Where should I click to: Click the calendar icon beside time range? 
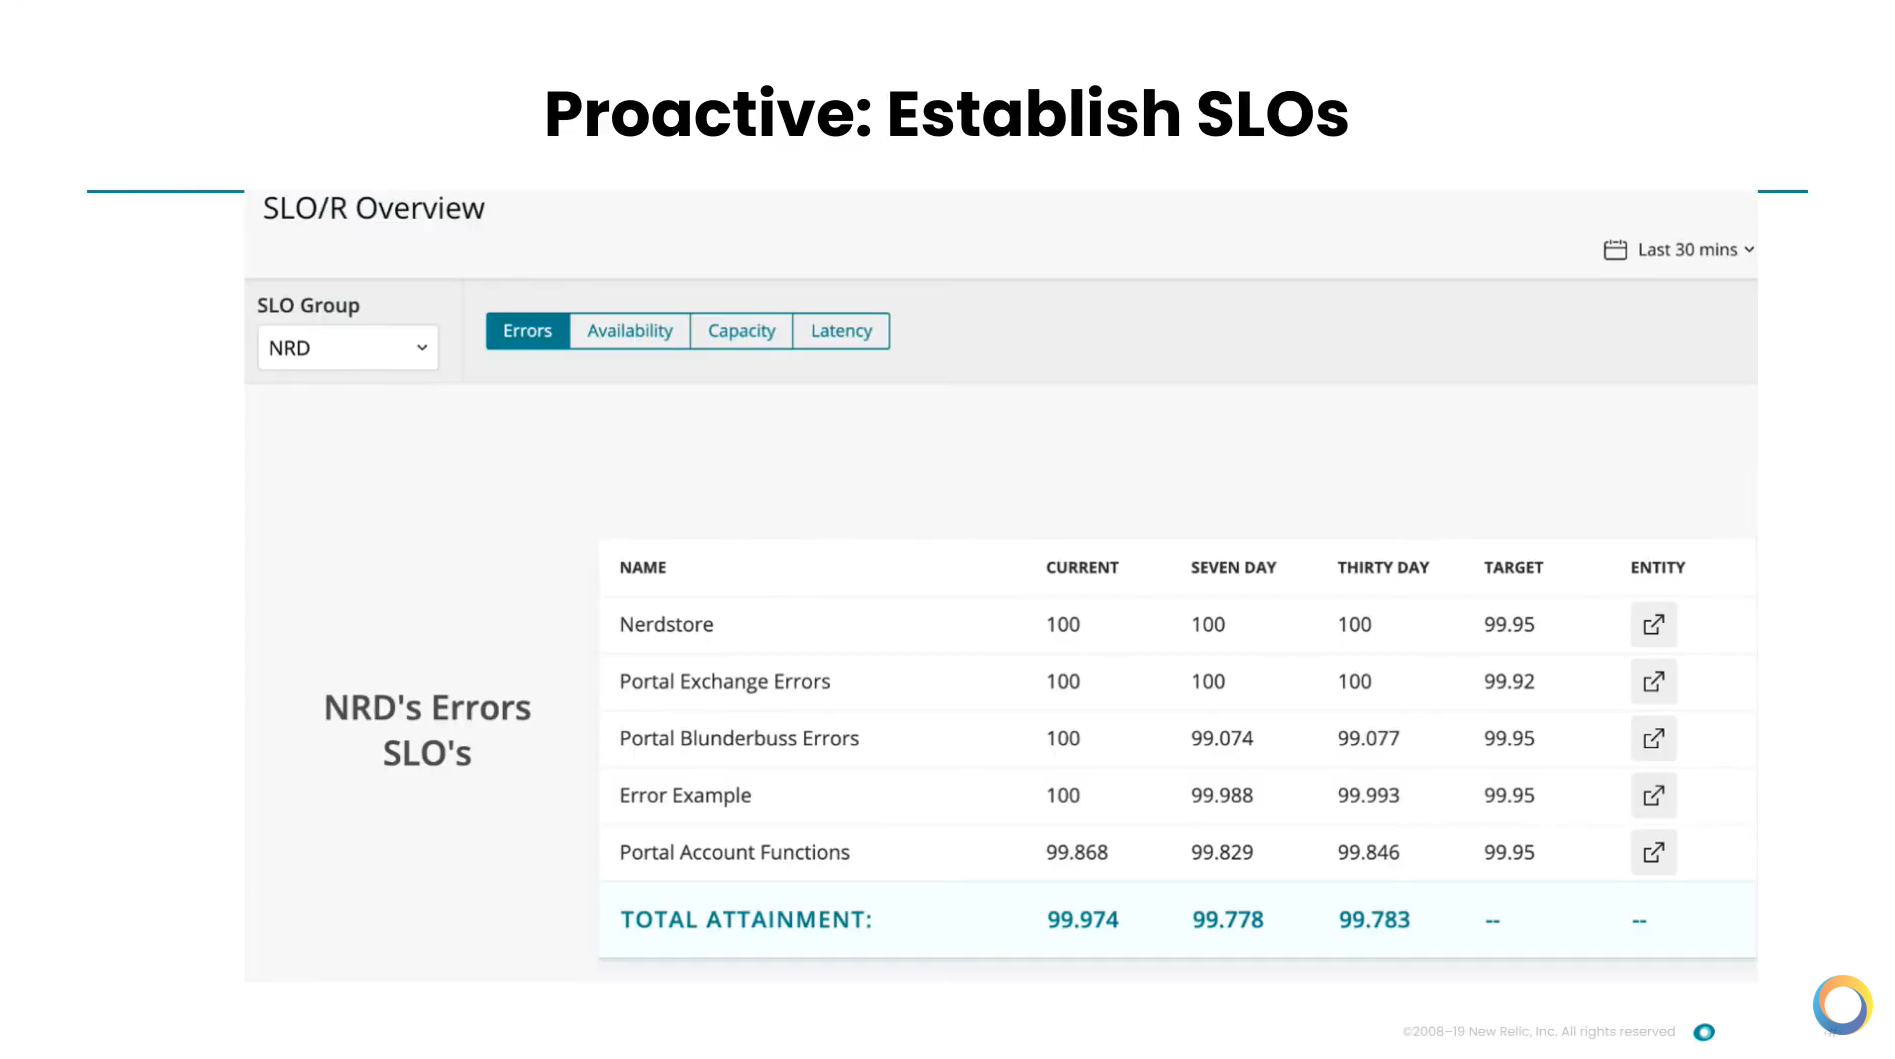tap(1615, 250)
